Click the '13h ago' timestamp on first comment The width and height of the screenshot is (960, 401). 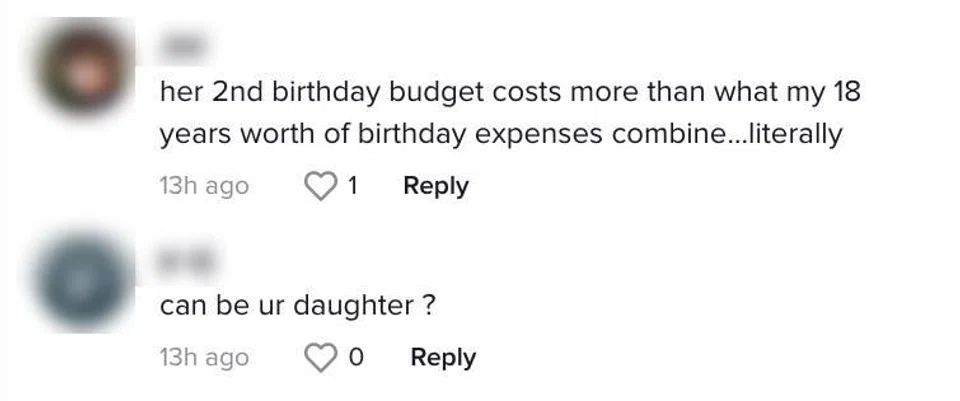(x=204, y=186)
